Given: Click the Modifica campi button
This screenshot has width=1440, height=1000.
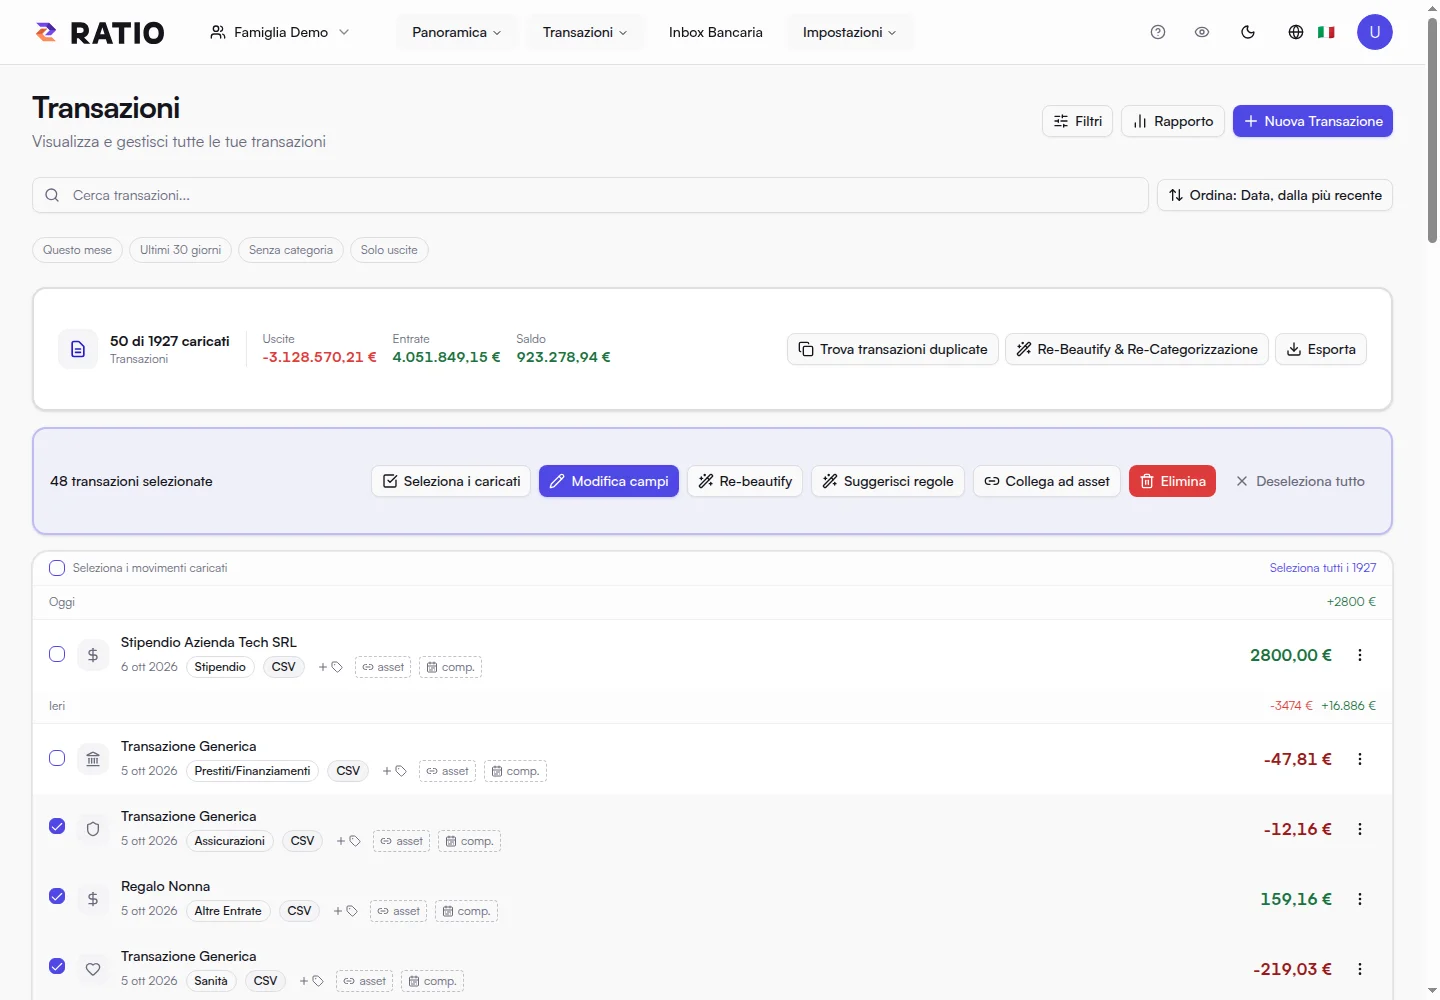Looking at the screenshot, I should pos(609,481).
